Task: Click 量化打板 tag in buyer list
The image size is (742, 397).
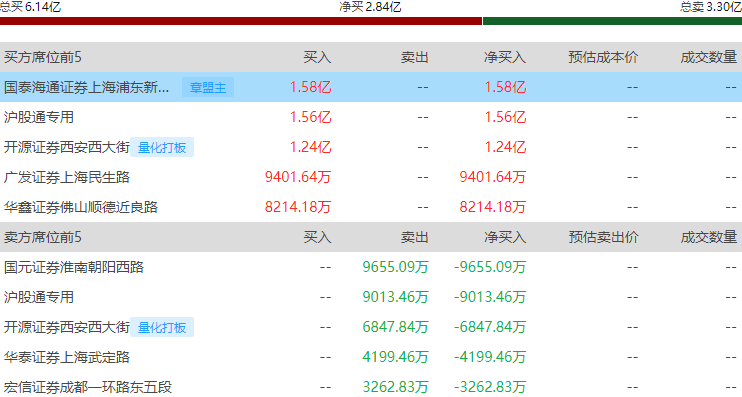Action: (x=162, y=148)
